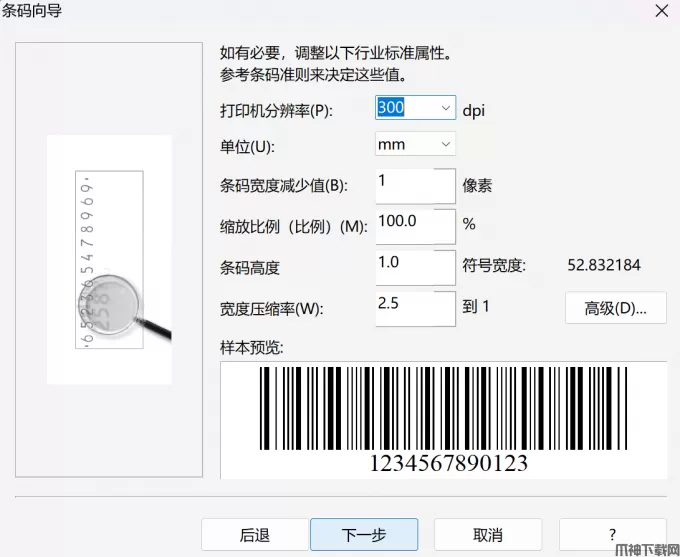Click the 条码高度 label
Viewport: 680px width, 557px height.
tap(249, 268)
